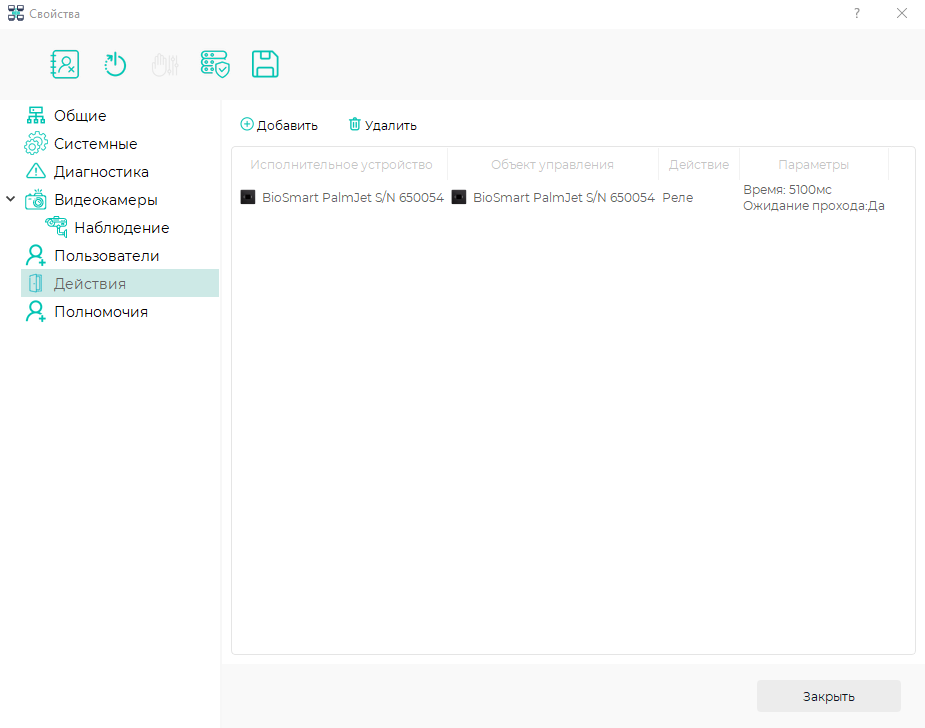Select the Наблюдение sub-item
925x728 pixels.
[x=122, y=228]
